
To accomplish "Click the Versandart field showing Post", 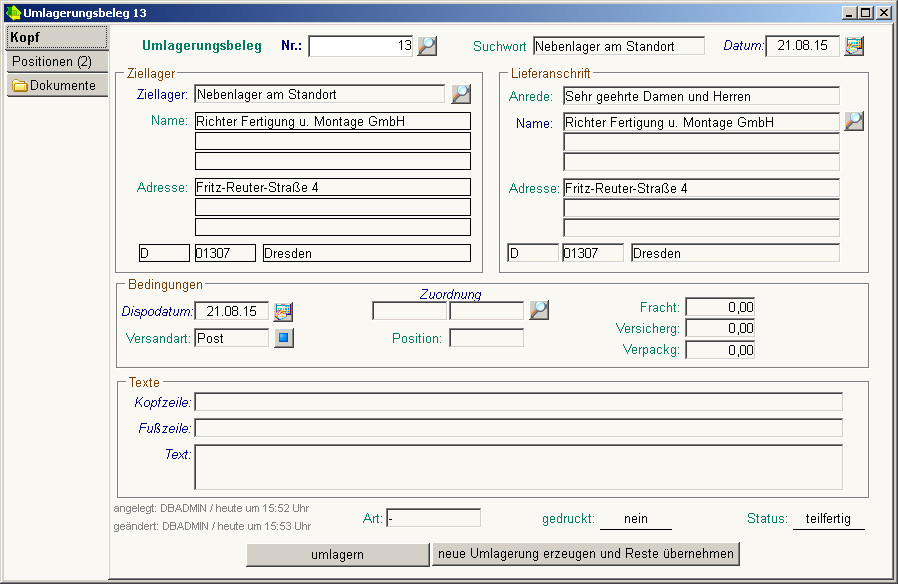I will point(231,338).
